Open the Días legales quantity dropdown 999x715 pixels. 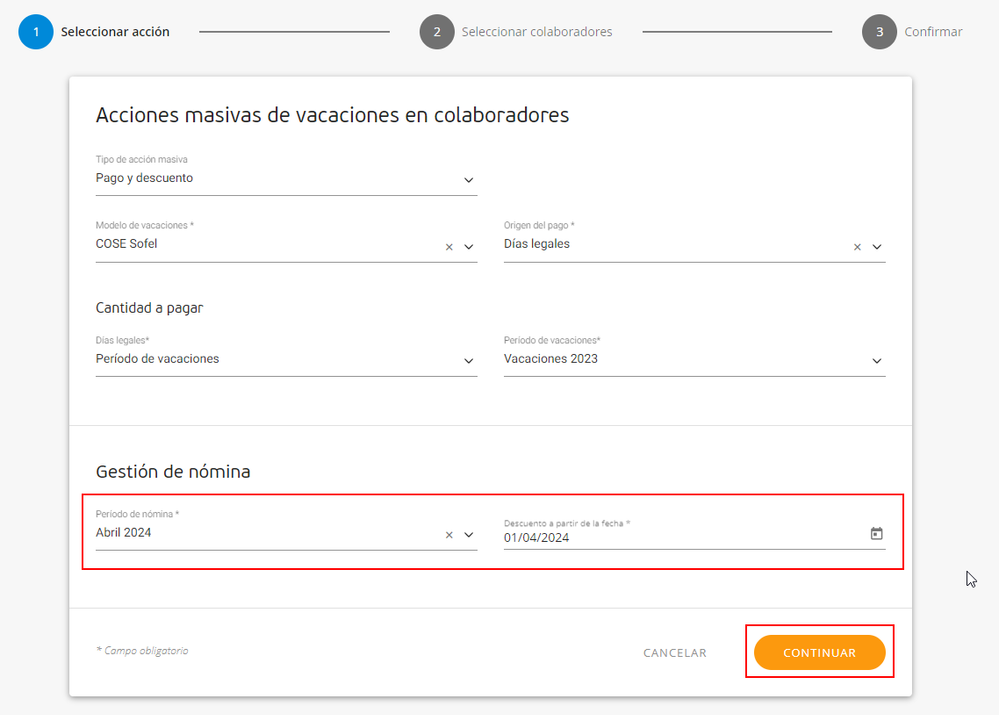click(286, 359)
